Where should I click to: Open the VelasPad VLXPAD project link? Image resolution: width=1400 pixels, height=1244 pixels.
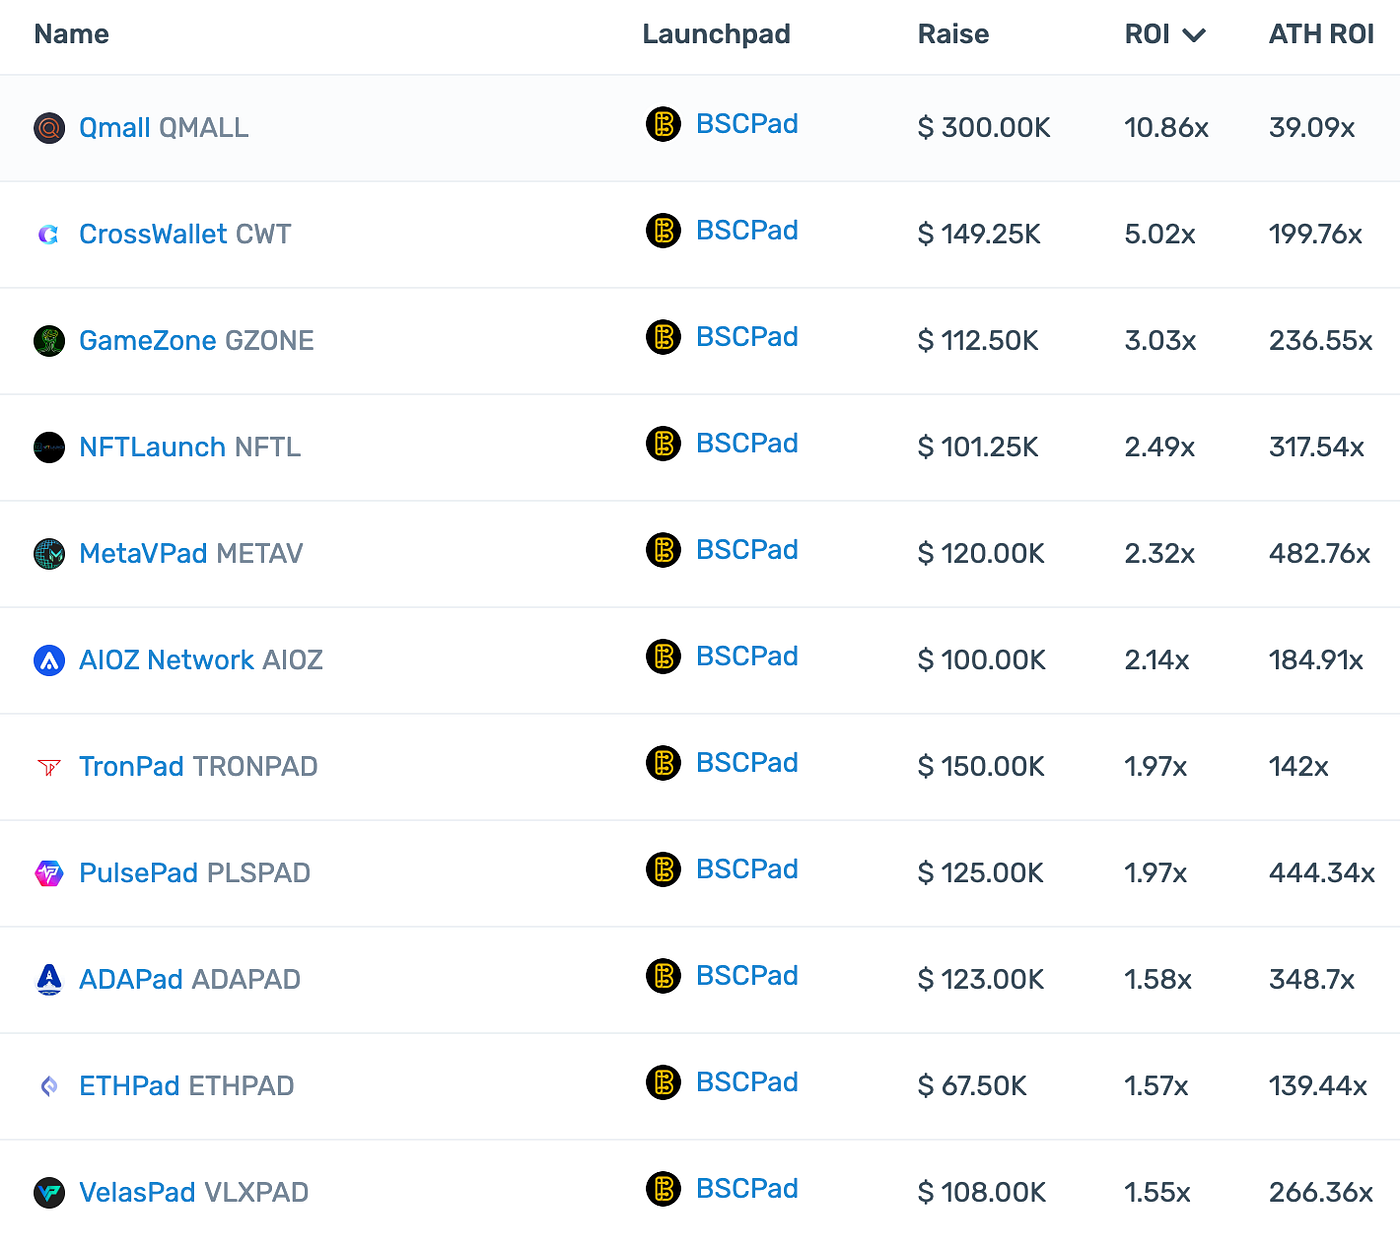[194, 1193]
